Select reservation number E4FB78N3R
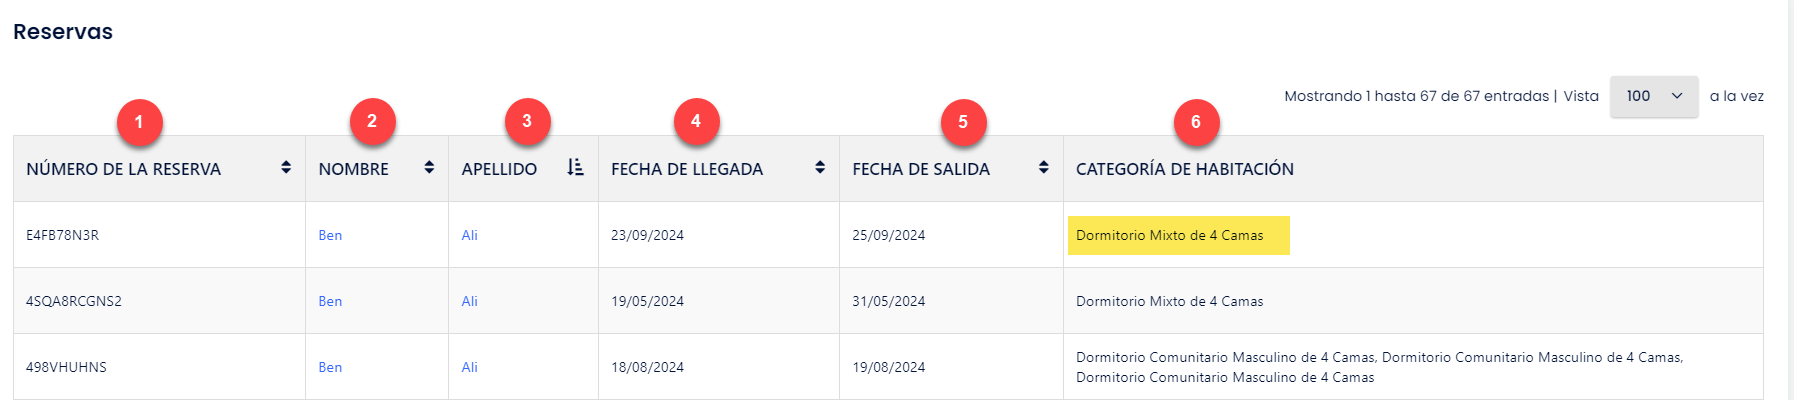This screenshot has height=400, width=1794. click(x=62, y=235)
